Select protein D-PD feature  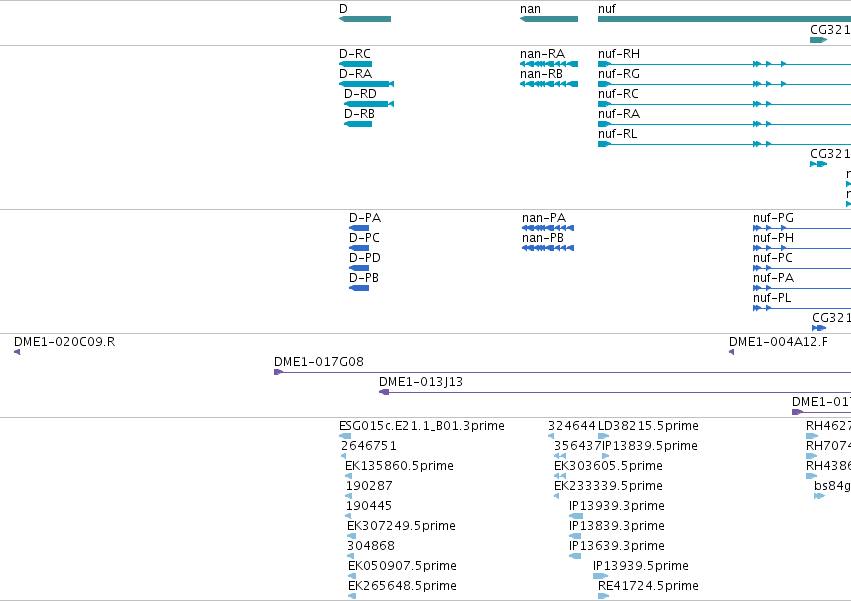[359, 268]
